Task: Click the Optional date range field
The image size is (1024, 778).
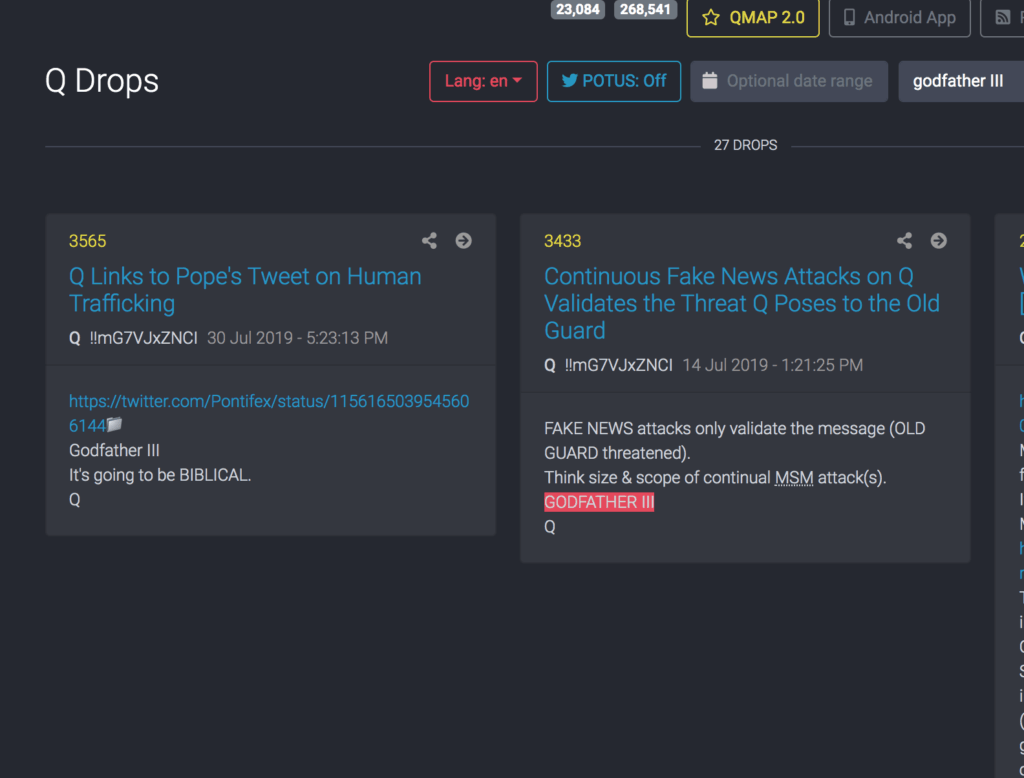Action: pos(799,81)
